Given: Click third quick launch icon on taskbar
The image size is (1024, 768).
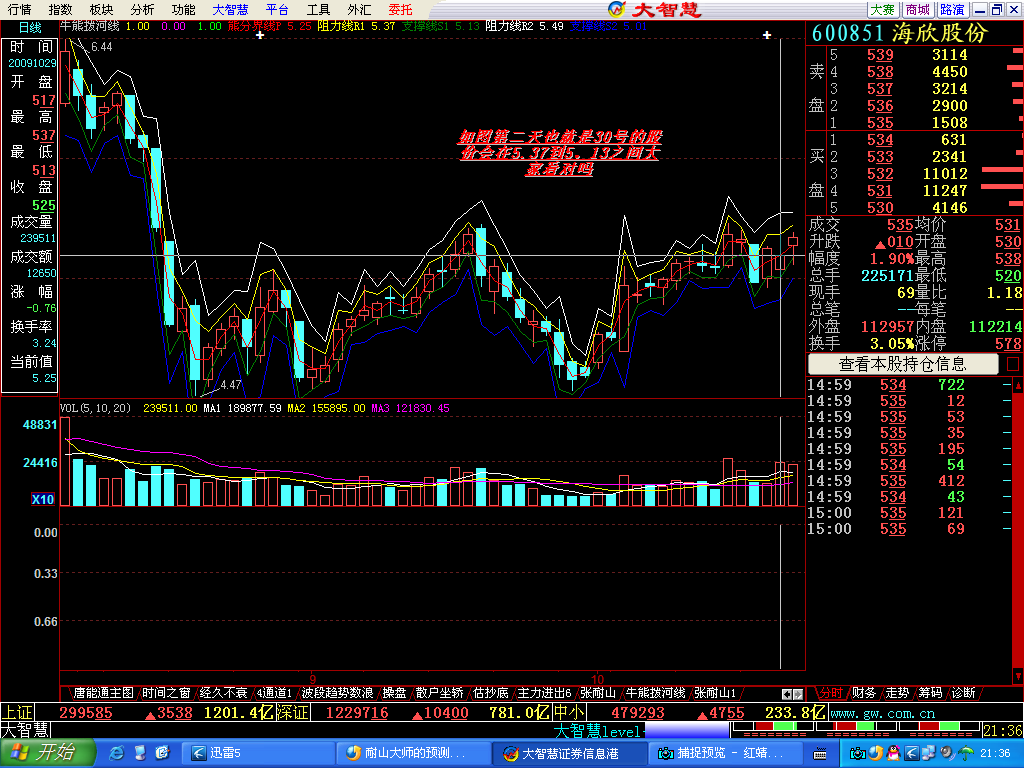Looking at the screenshot, I should tap(163, 753).
